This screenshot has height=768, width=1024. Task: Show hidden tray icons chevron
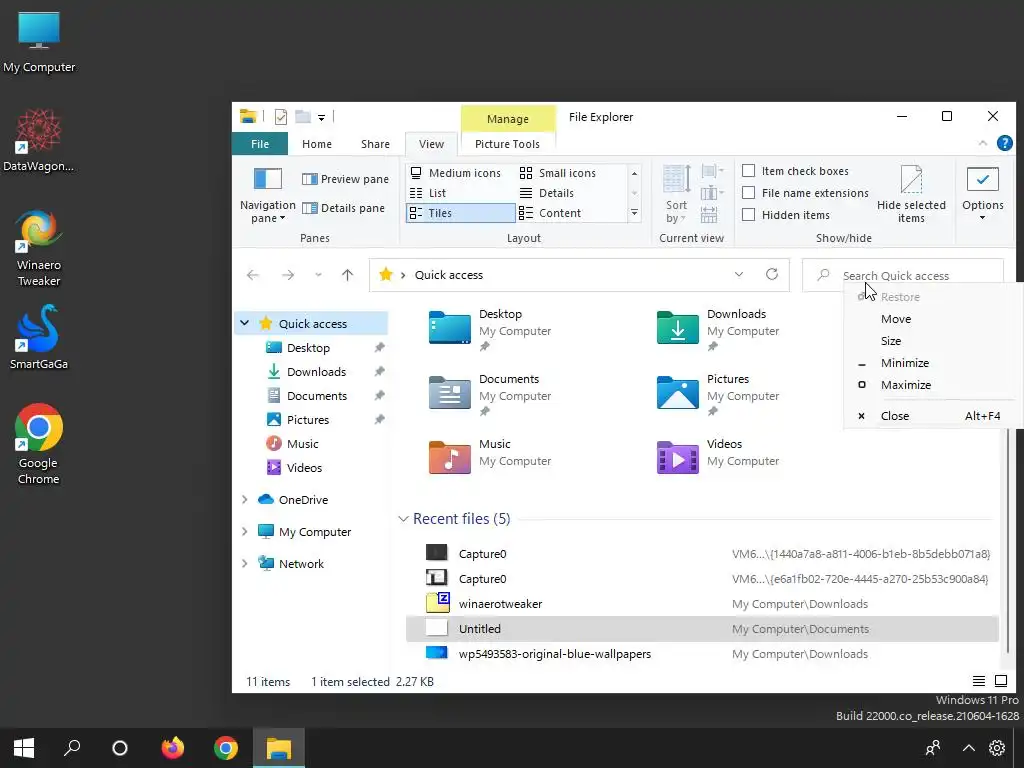coord(968,748)
